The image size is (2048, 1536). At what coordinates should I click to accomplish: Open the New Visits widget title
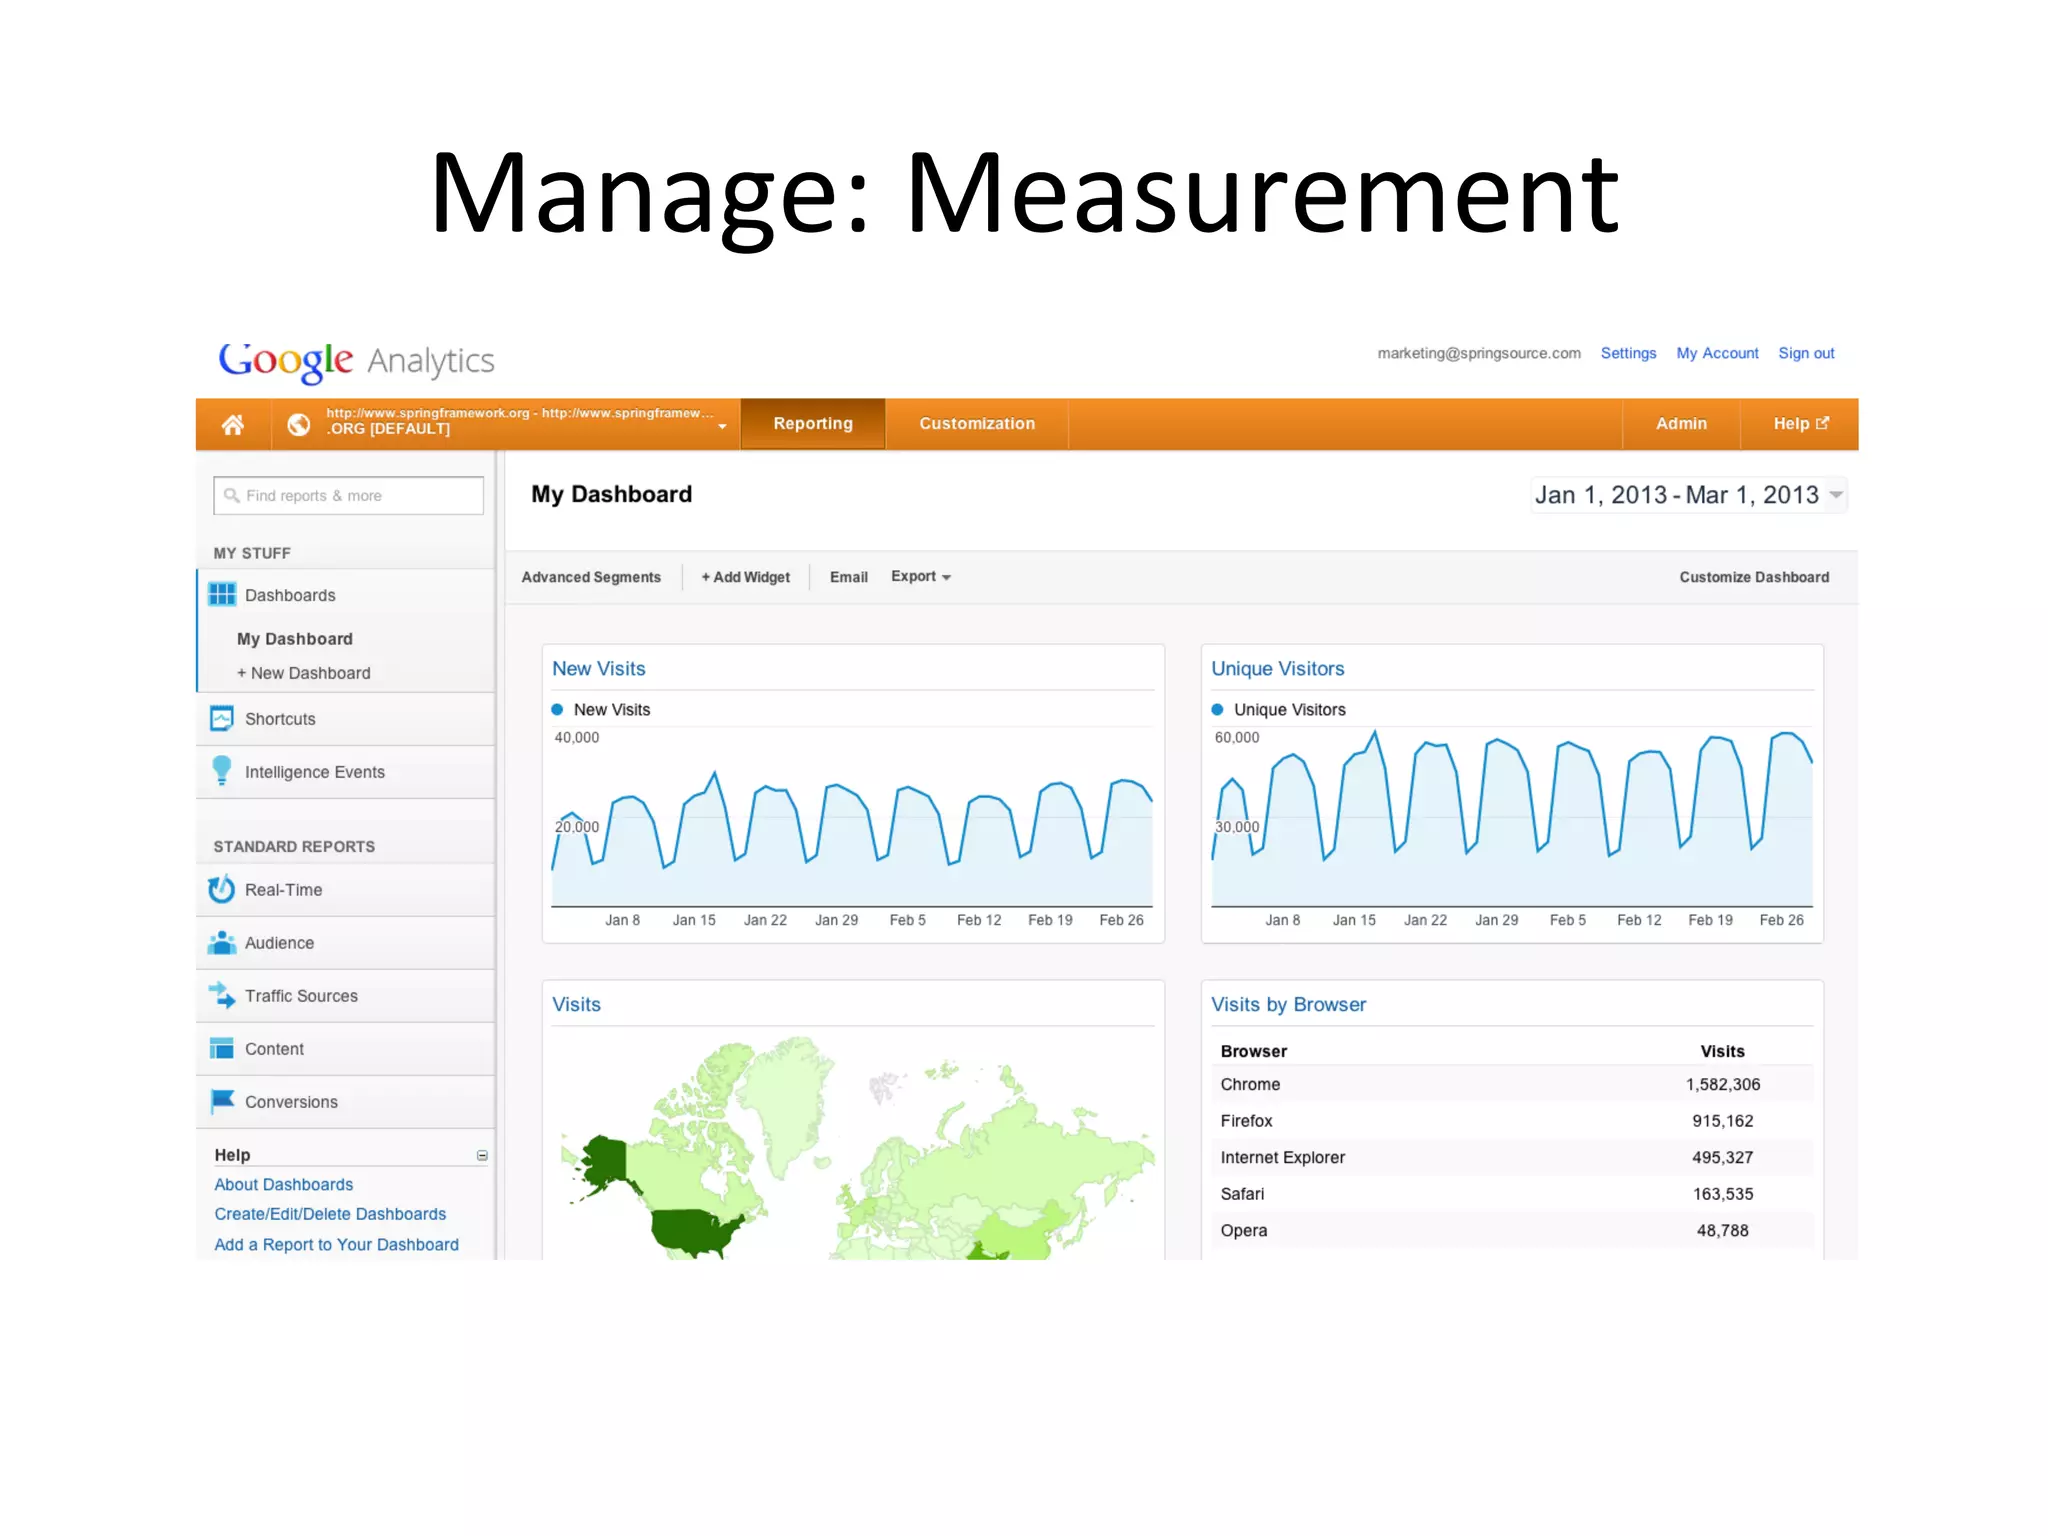(x=598, y=668)
